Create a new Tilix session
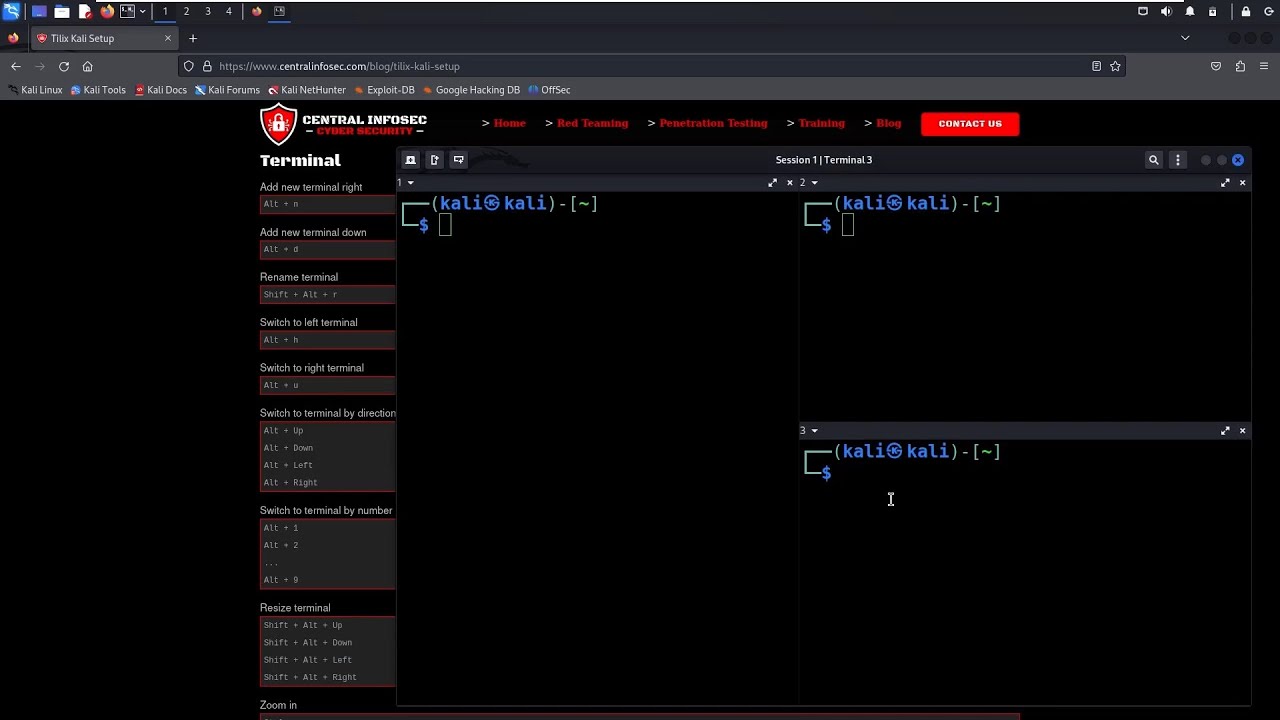Viewport: 1280px width, 720px height. tap(410, 159)
